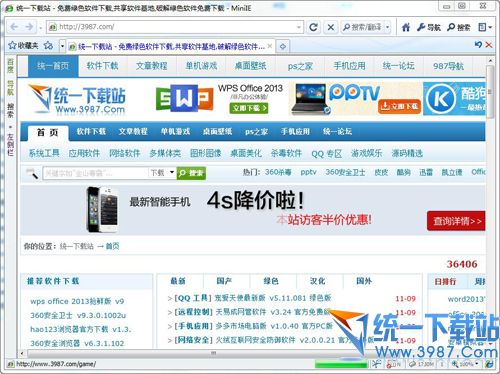Open the 杀毒软件 category link

tap(286, 153)
